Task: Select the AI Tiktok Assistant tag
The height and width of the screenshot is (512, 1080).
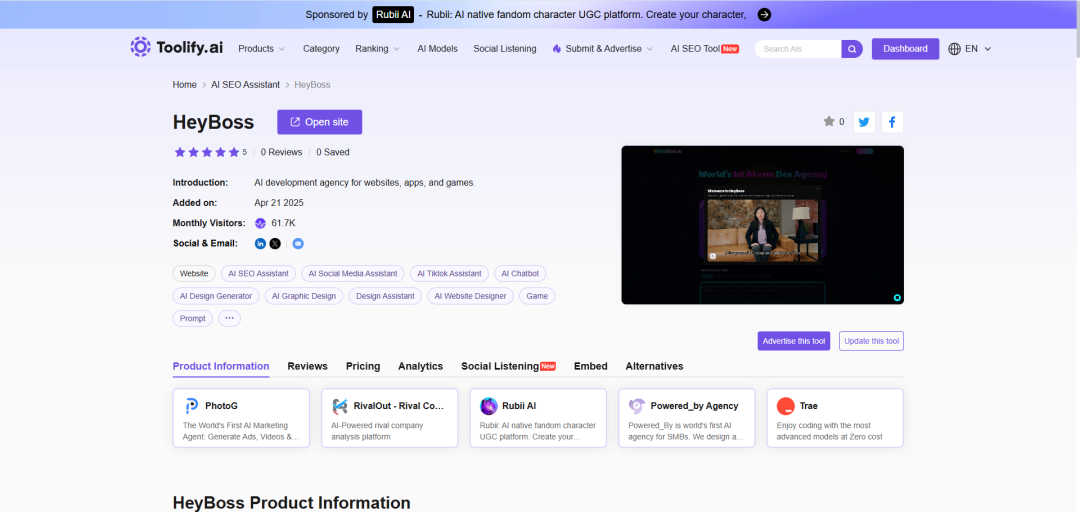Action: pos(449,274)
